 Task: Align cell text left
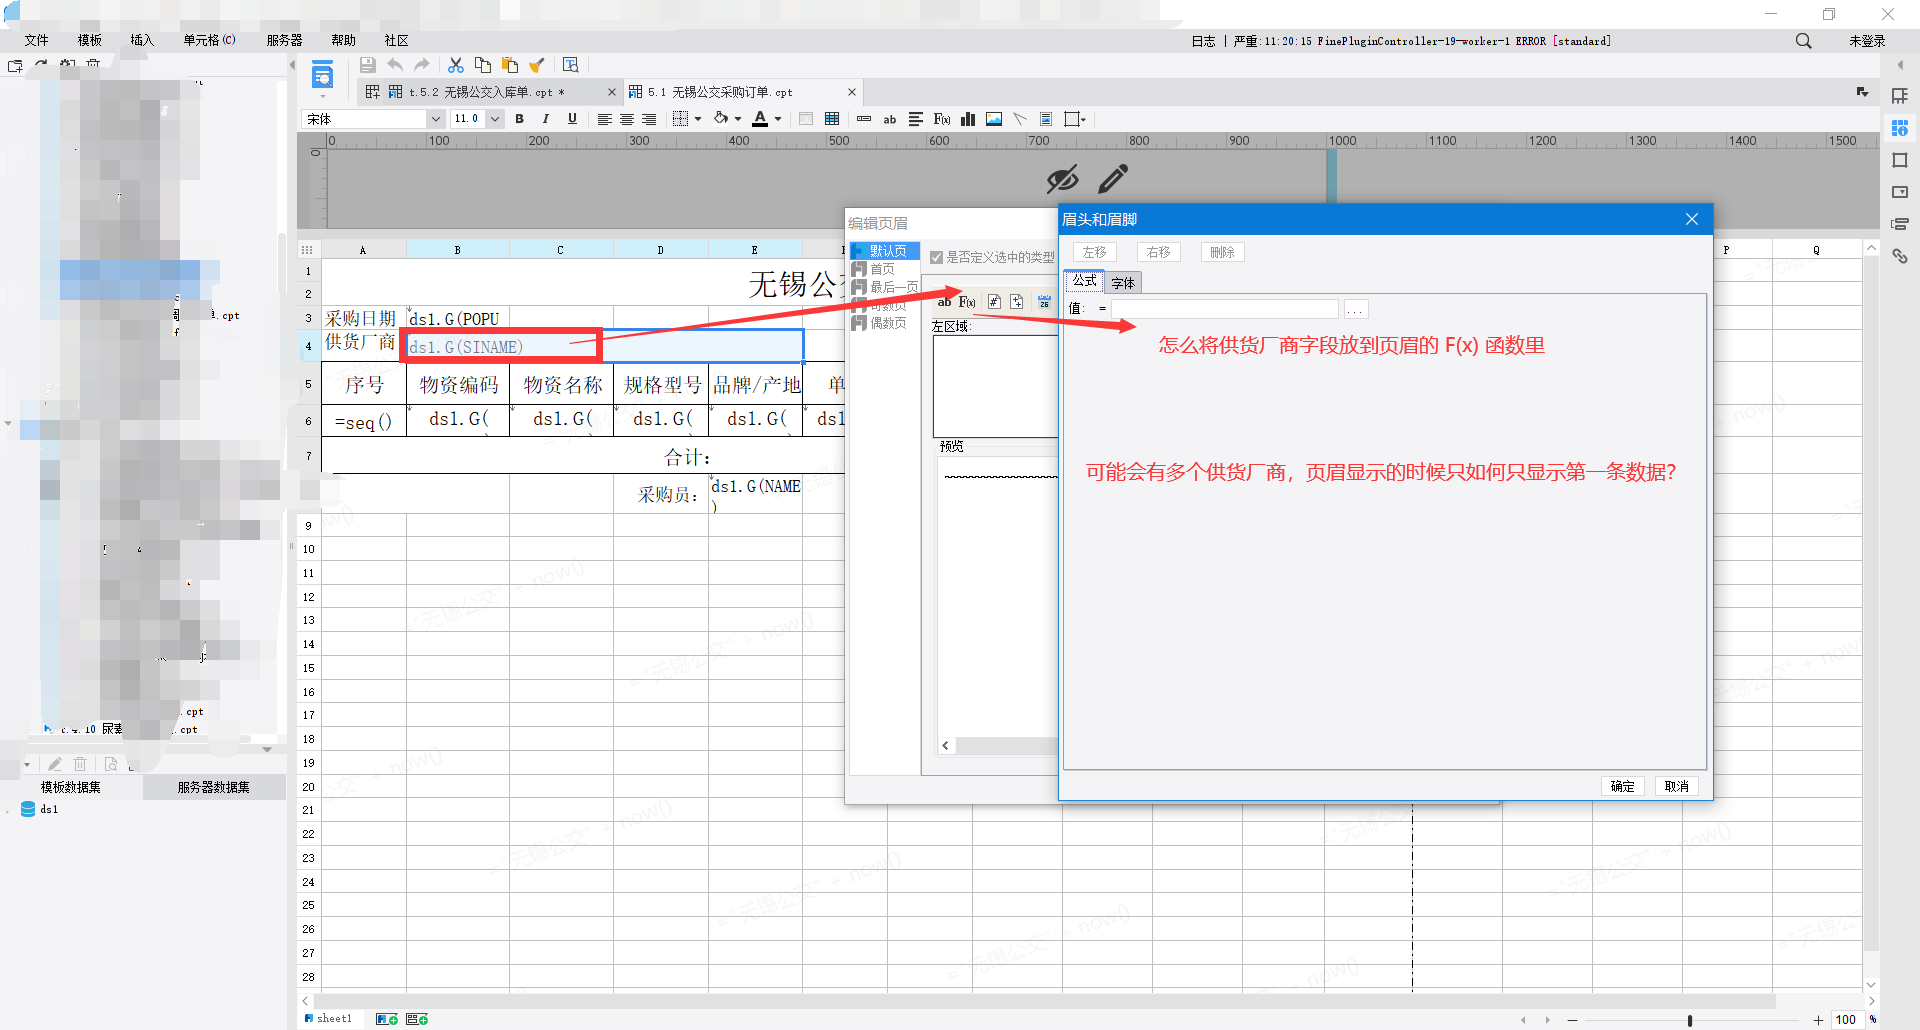coord(605,119)
